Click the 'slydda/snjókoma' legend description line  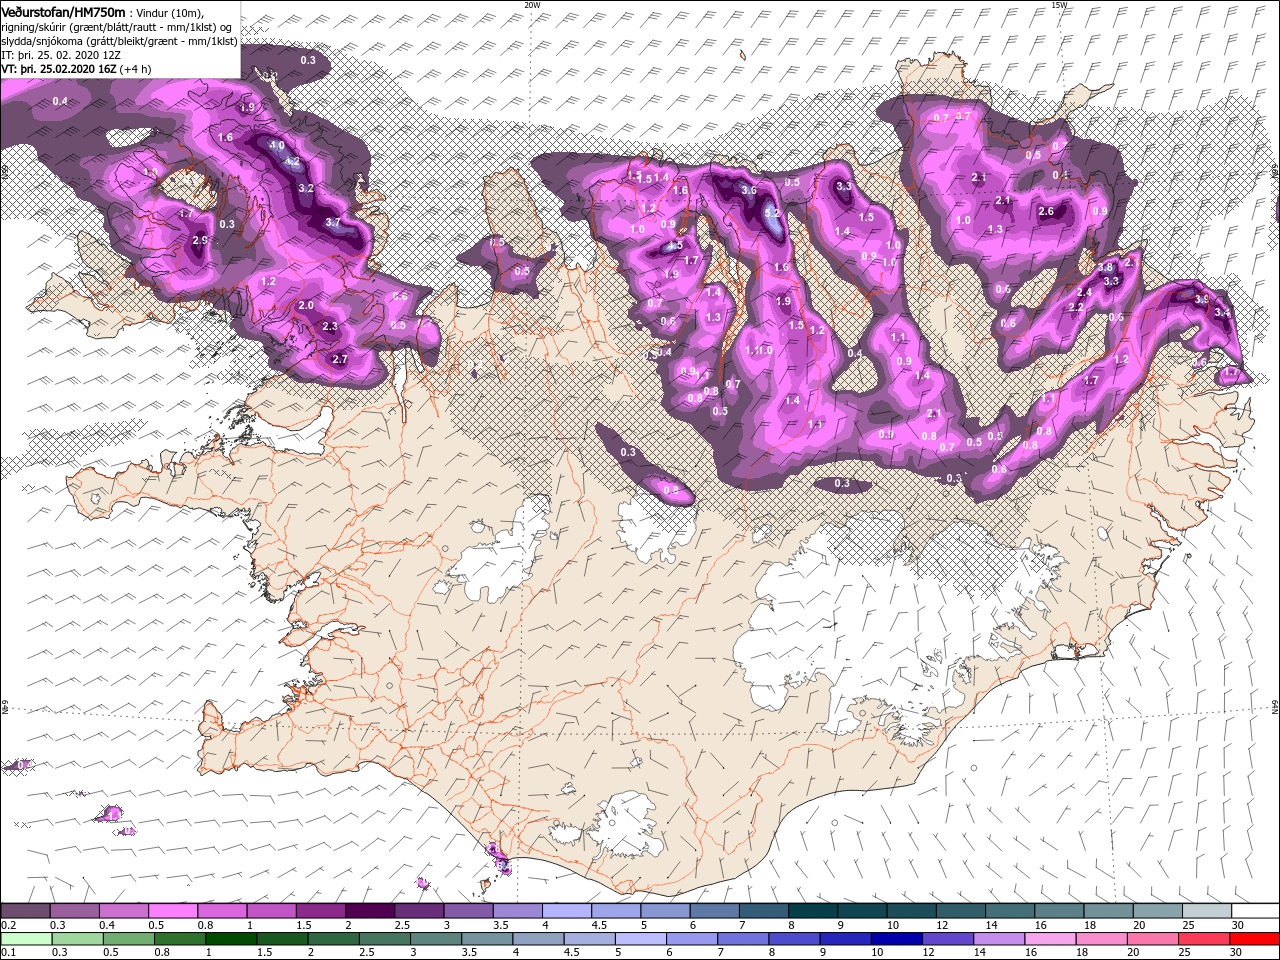tap(119, 41)
